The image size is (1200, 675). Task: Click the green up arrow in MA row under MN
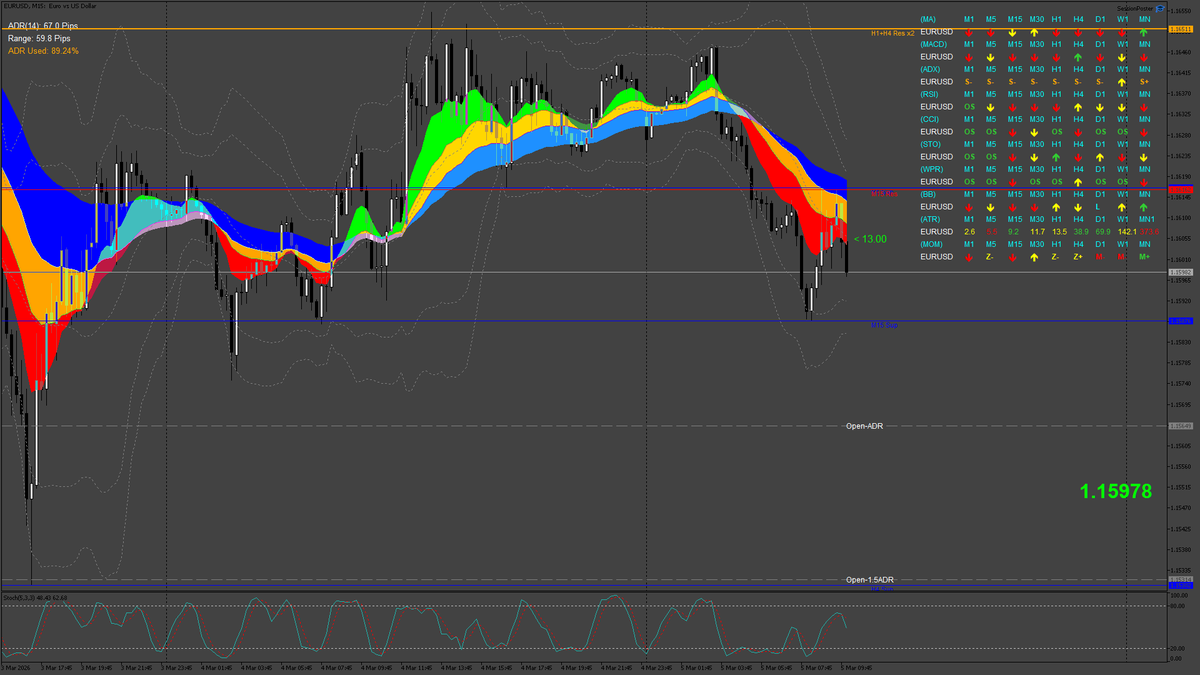tap(1144, 31)
